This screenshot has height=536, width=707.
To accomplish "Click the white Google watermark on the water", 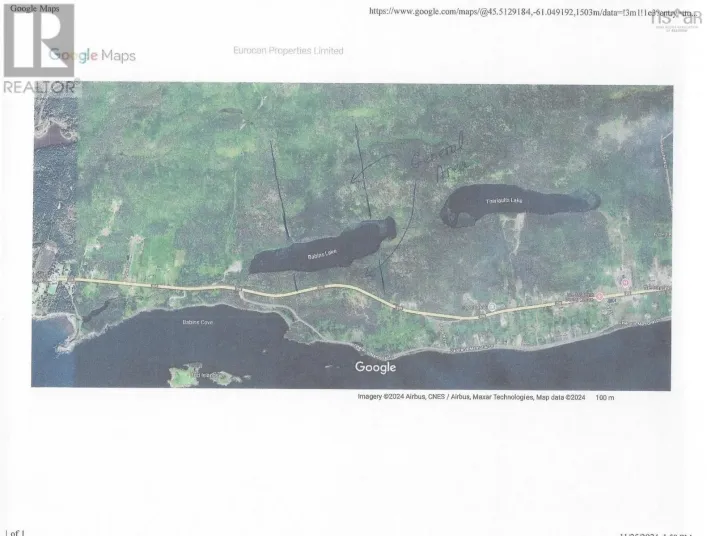I will pos(375,367).
